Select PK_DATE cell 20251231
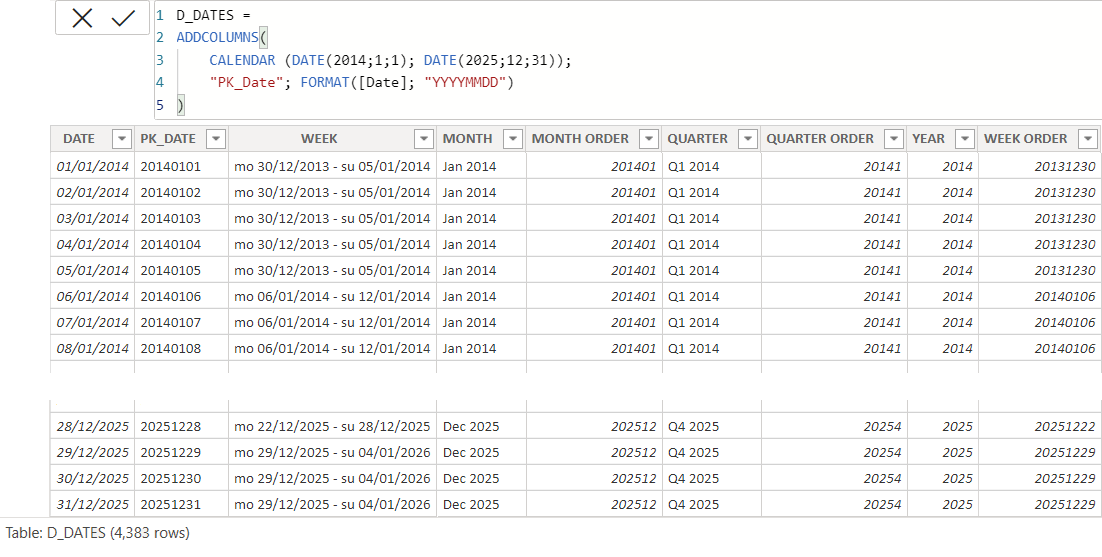 point(181,504)
